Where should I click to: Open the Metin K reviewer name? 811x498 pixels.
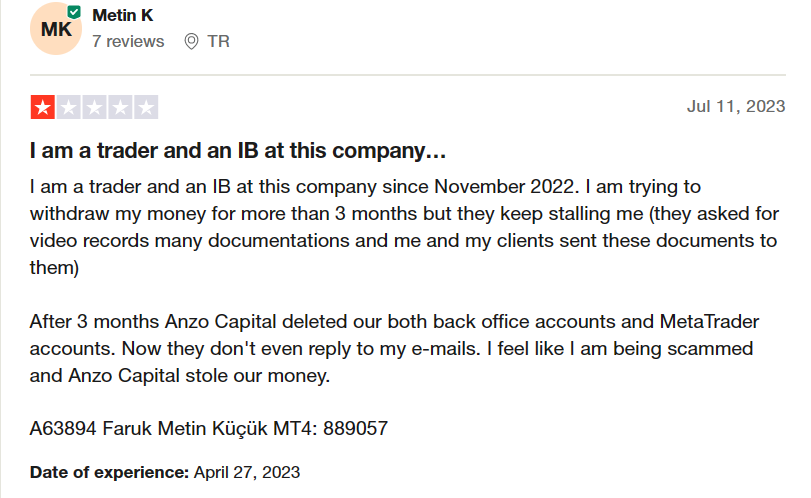[x=123, y=16]
